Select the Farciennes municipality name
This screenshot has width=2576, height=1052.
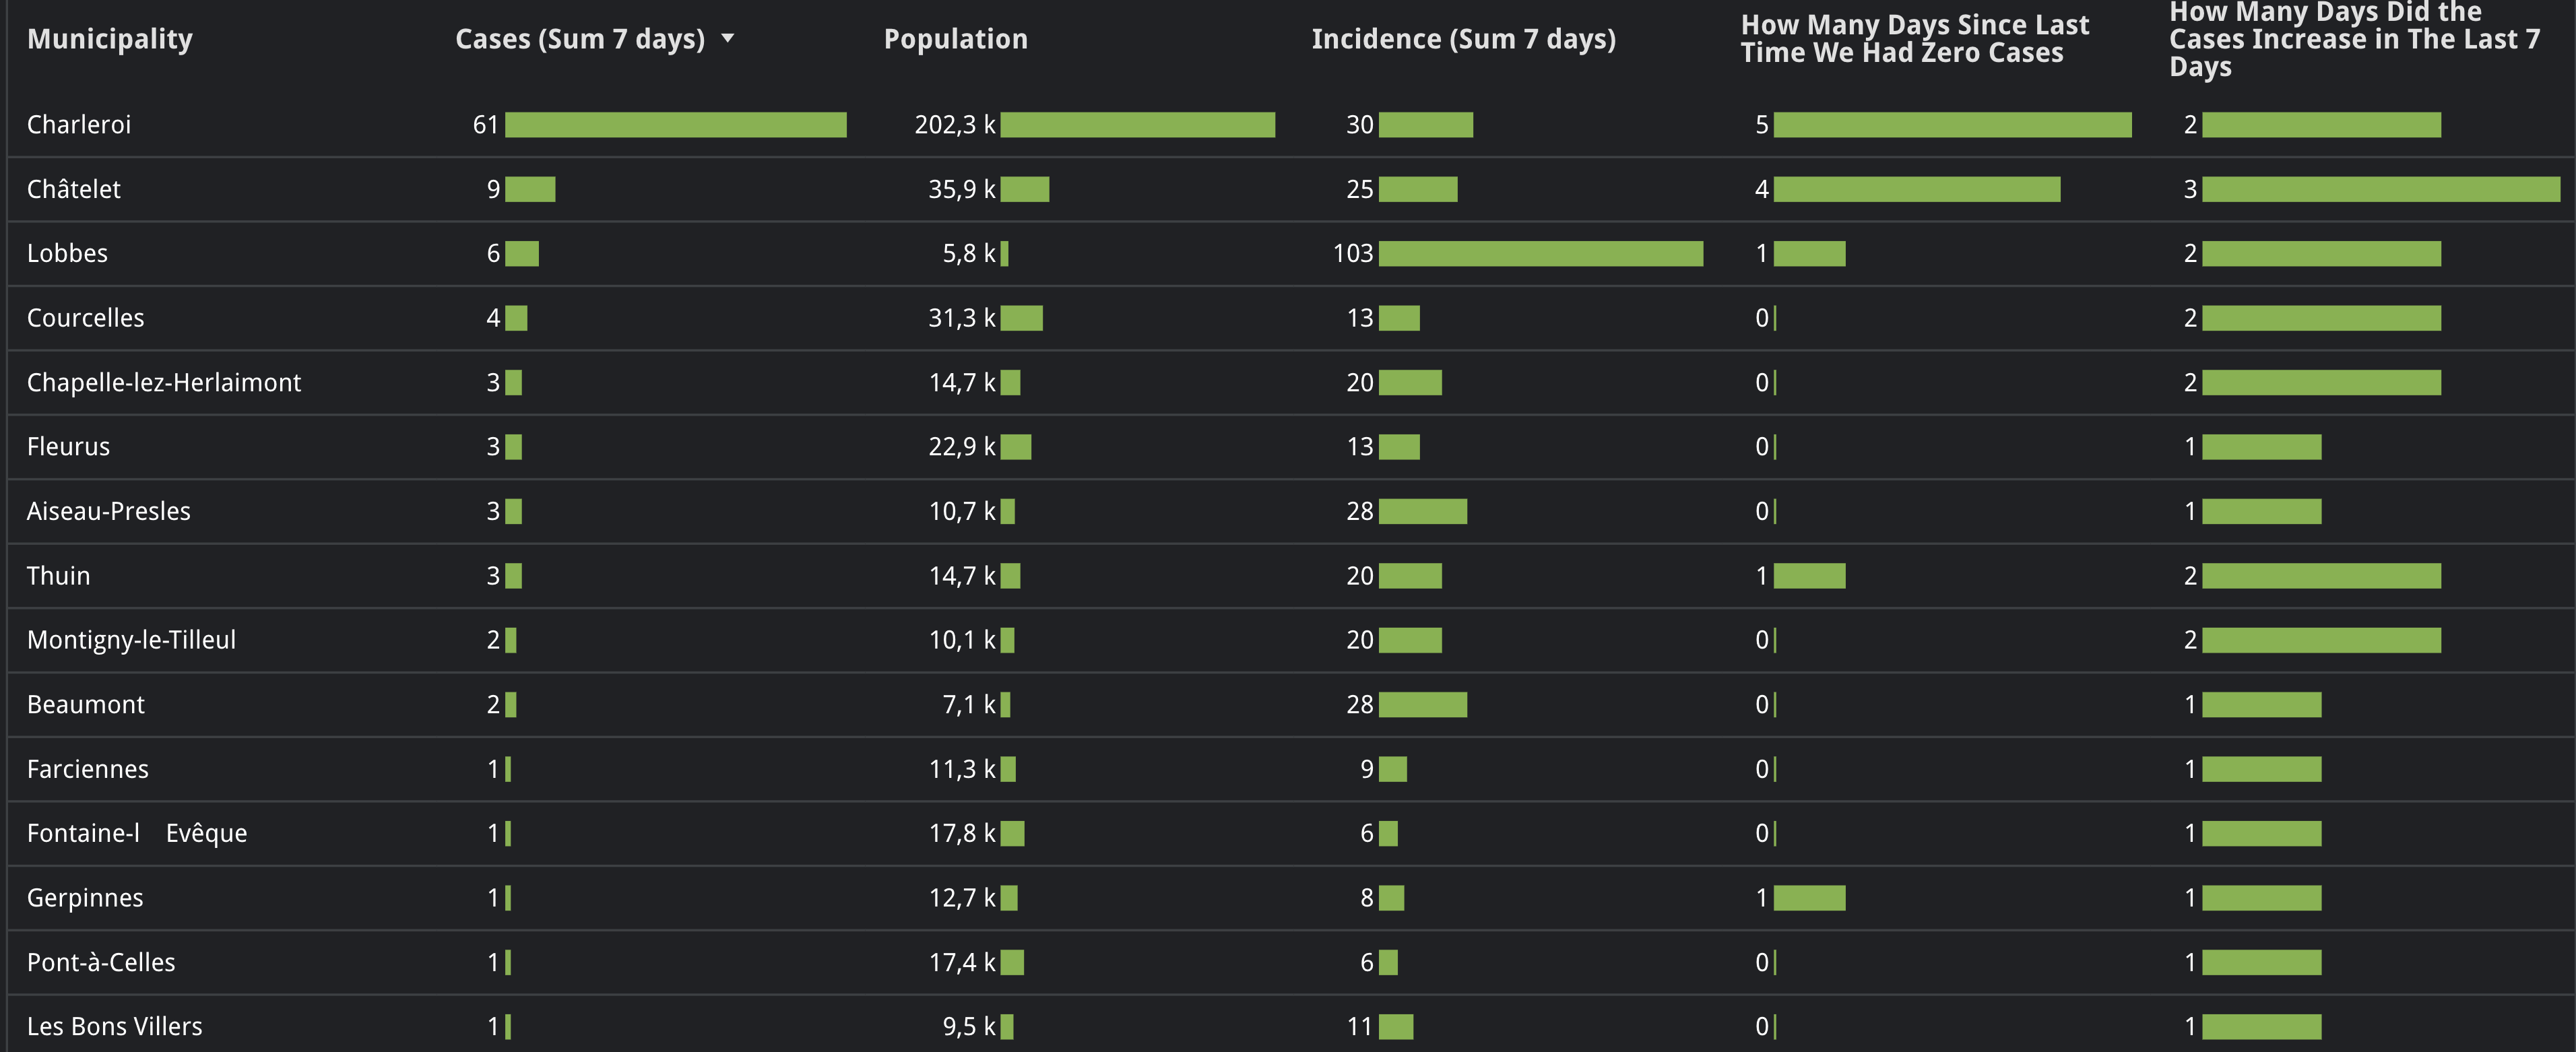click(x=88, y=769)
